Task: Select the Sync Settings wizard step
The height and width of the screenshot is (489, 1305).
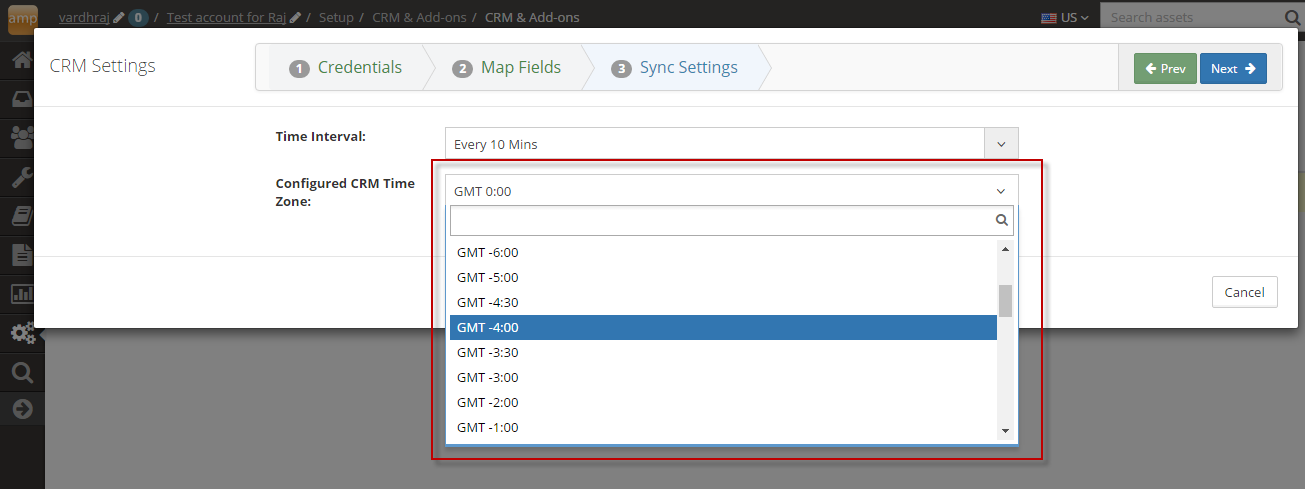Action: coord(675,68)
